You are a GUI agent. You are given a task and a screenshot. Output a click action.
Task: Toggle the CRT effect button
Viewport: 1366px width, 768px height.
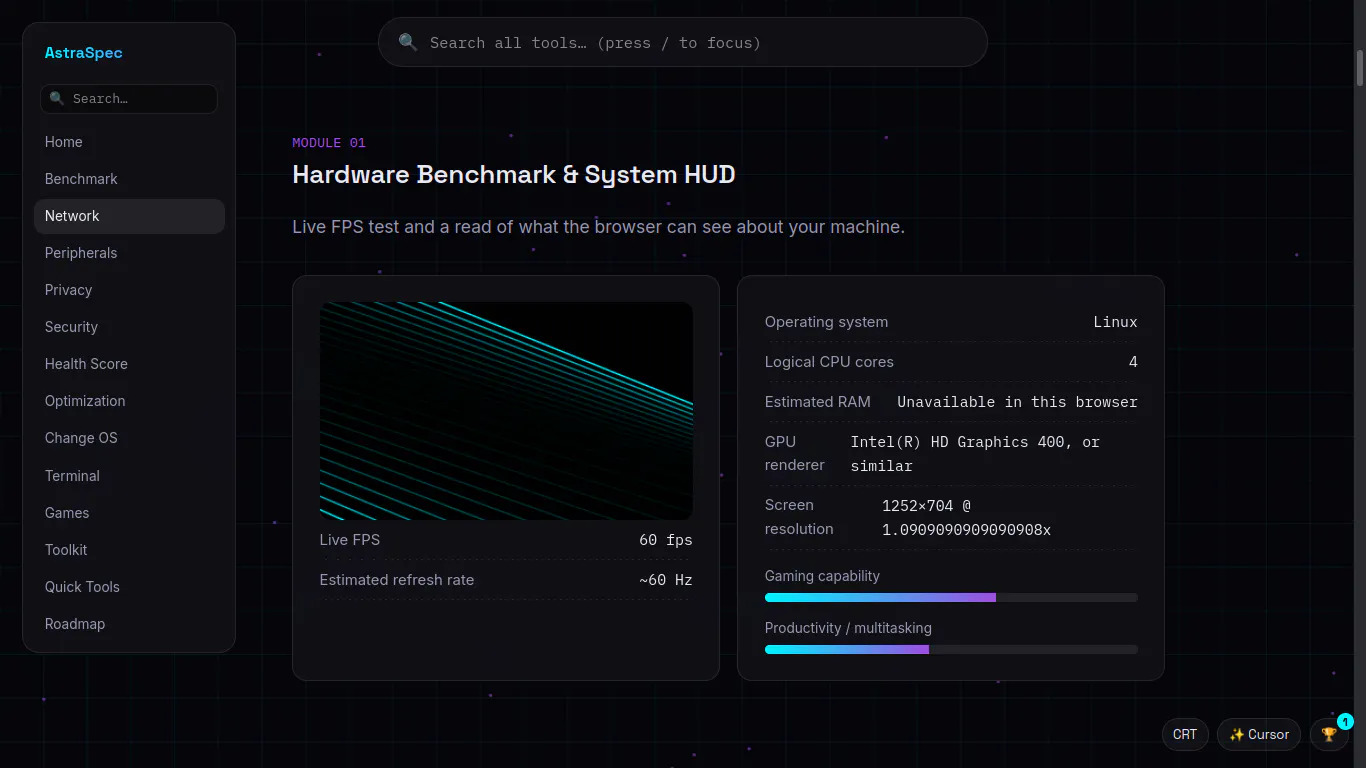click(x=1185, y=734)
